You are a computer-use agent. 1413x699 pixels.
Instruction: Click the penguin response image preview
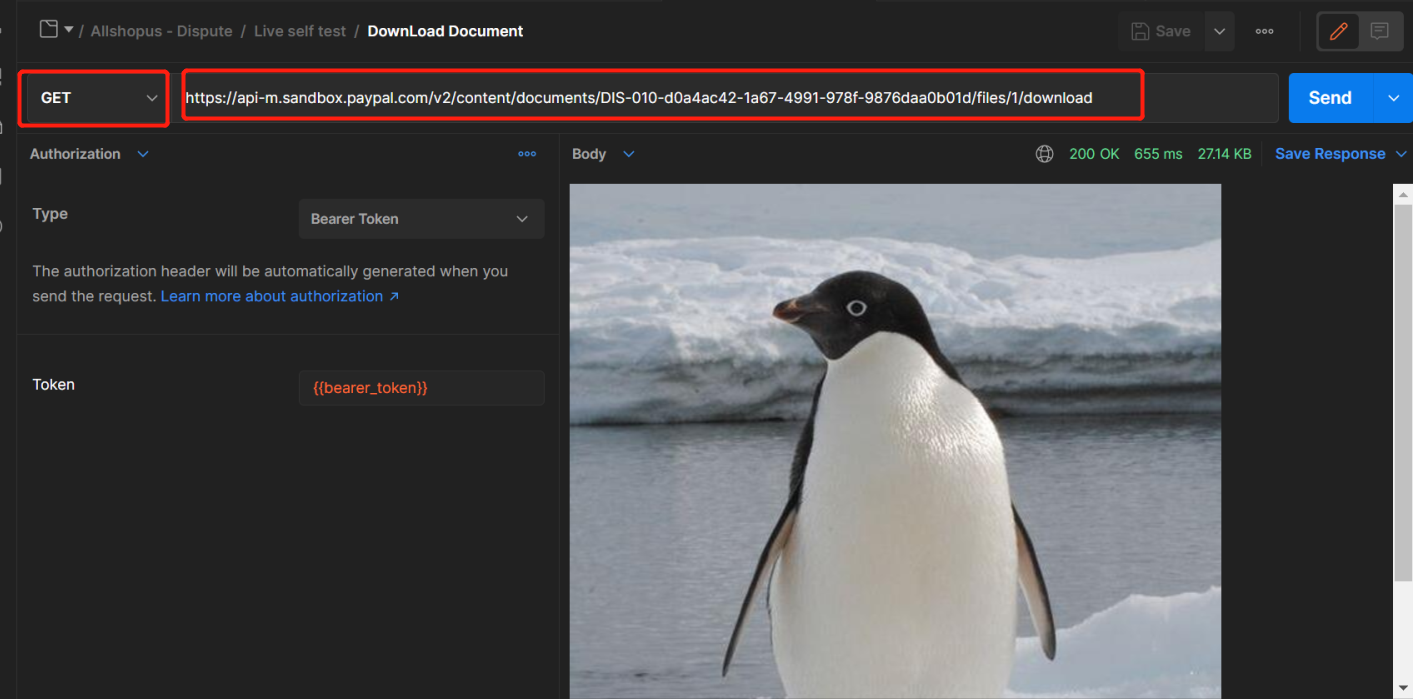(895, 441)
